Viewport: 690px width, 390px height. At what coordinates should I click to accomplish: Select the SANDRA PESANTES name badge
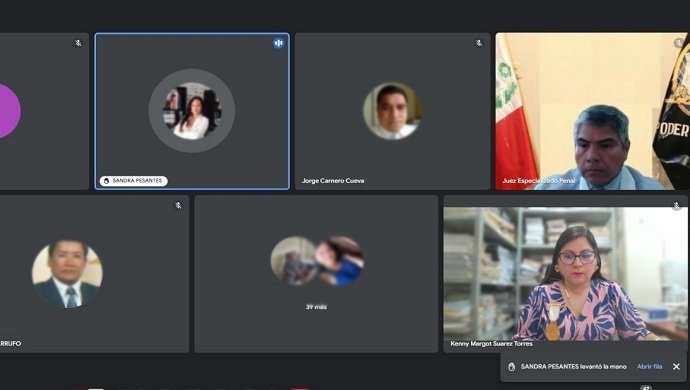point(134,181)
